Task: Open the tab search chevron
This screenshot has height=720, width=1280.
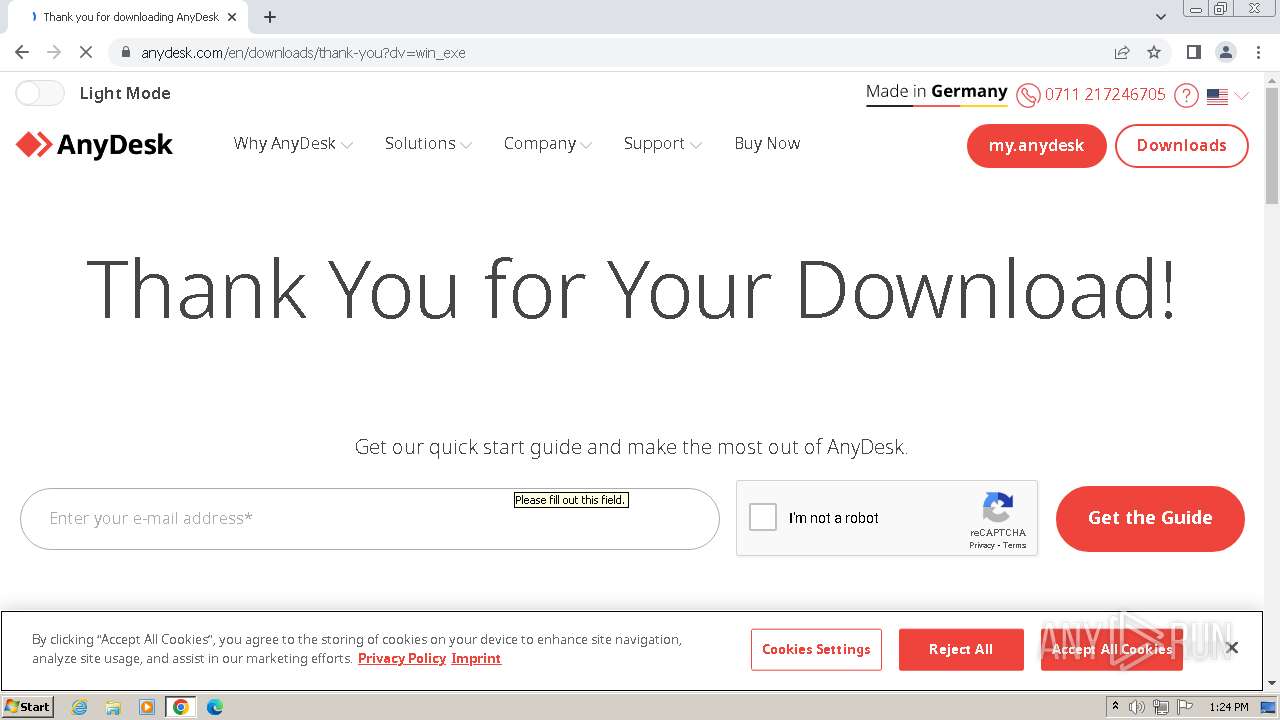Action: [1160, 17]
